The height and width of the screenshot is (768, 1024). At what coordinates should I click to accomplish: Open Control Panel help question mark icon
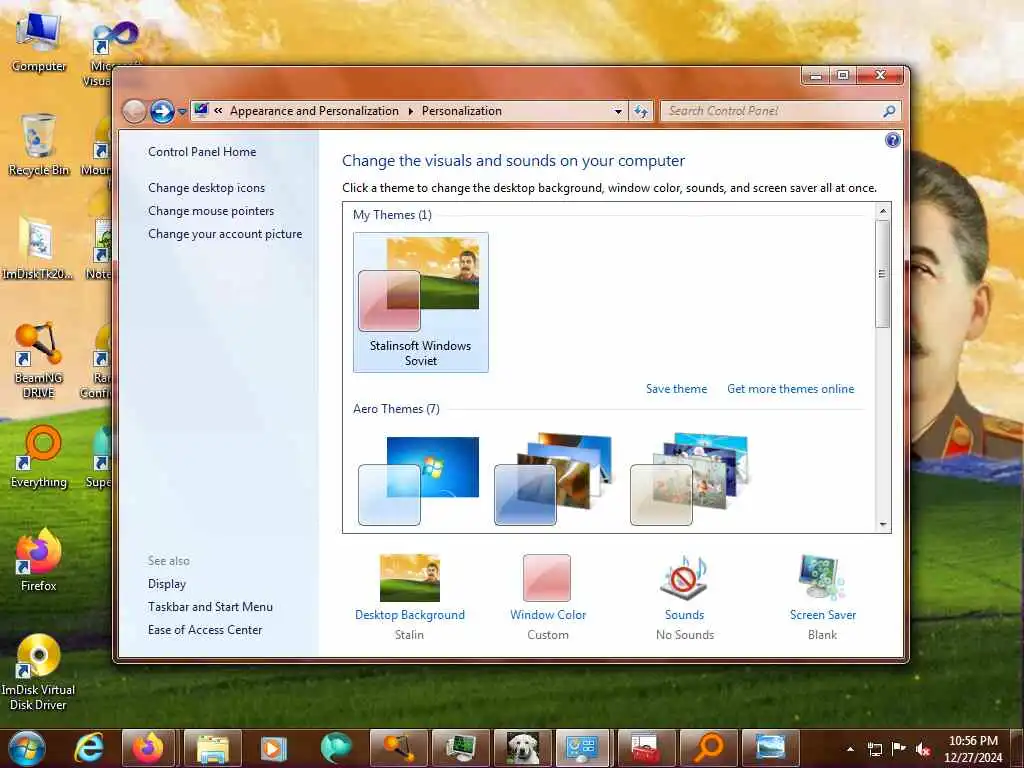pos(892,140)
